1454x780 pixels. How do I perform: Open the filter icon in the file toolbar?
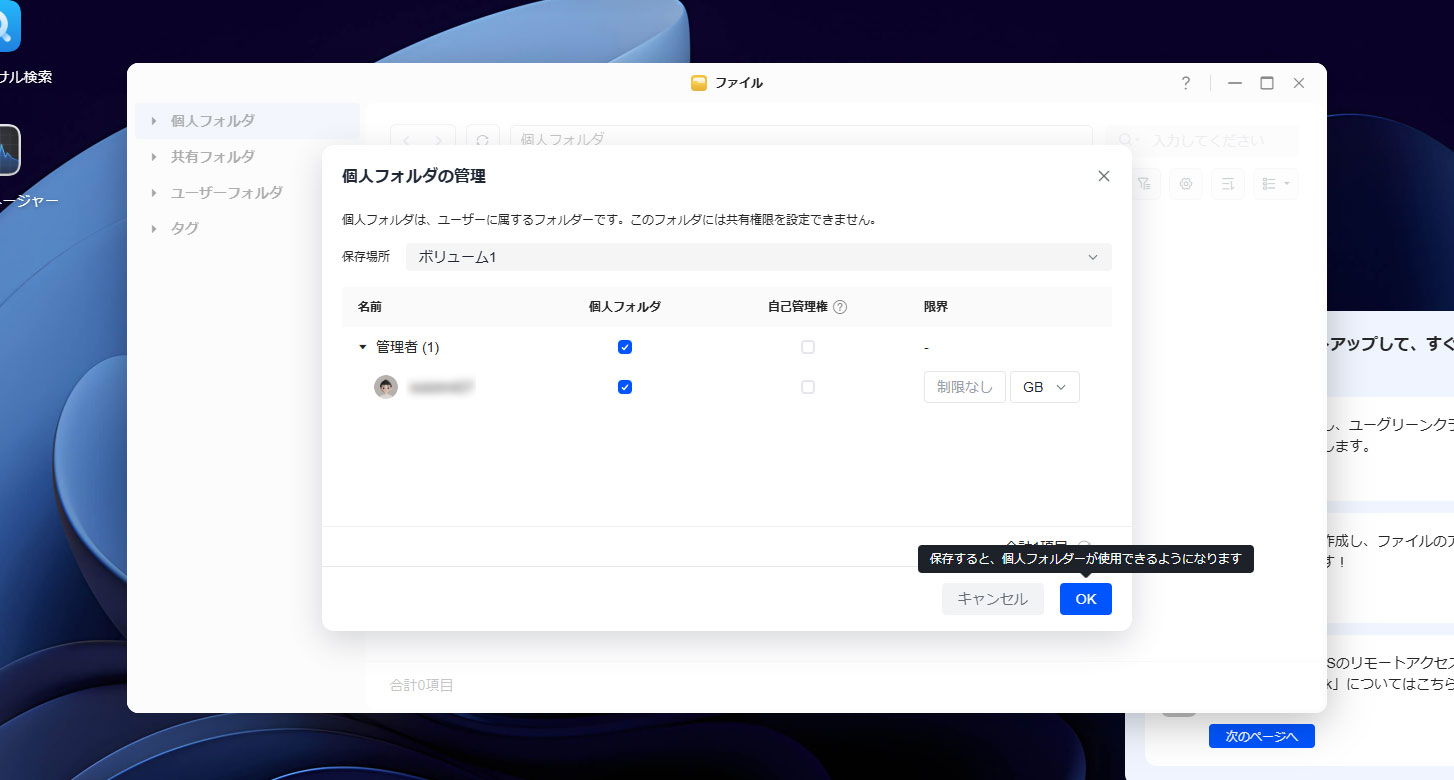click(x=1143, y=184)
